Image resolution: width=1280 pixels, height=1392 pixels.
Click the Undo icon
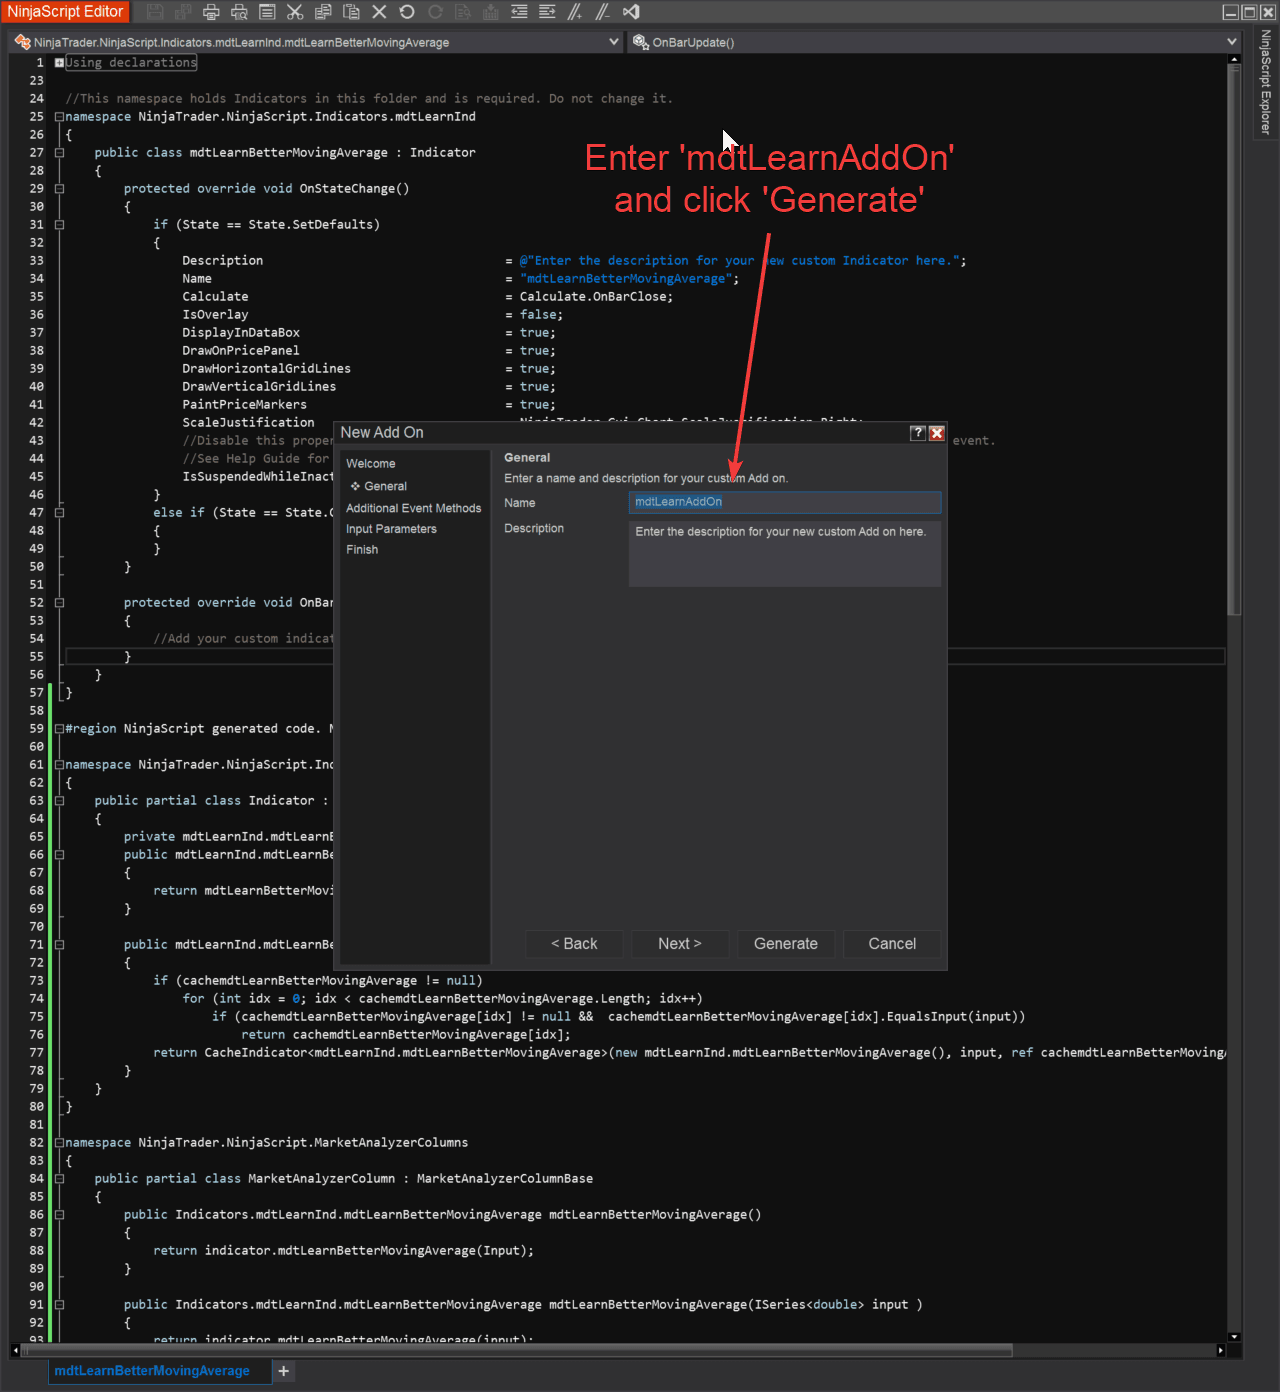click(407, 12)
